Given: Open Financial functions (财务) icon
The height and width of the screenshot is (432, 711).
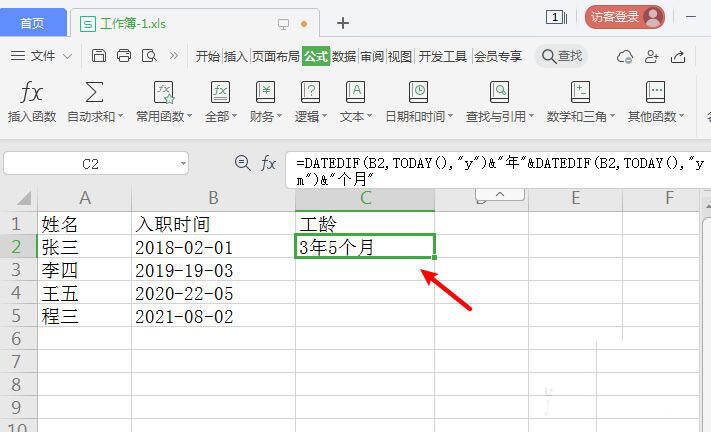Looking at the screenshot, I should (265, 92).
